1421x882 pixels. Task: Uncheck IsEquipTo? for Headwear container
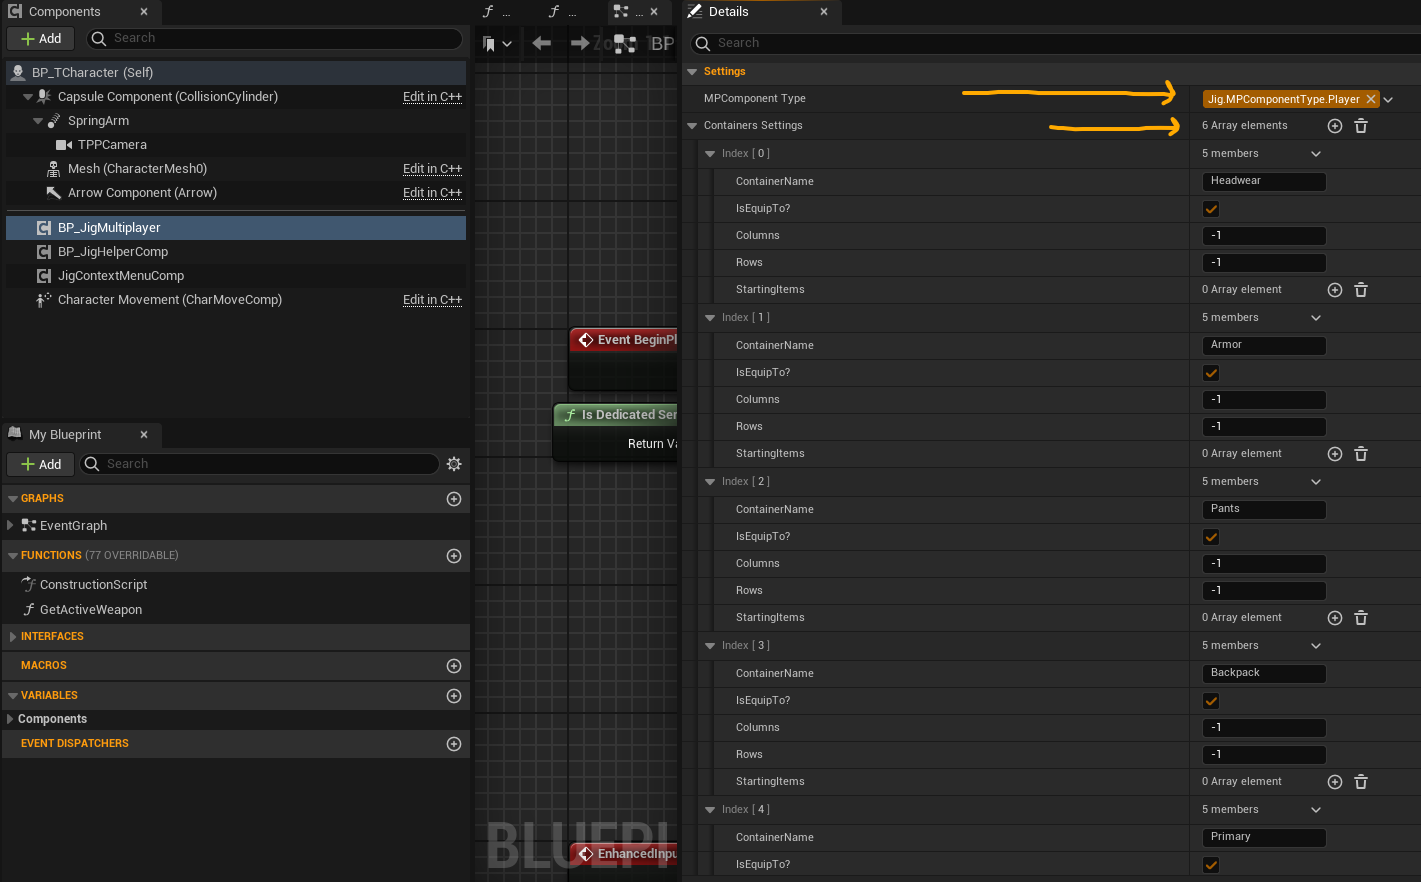click(1211, 209)
